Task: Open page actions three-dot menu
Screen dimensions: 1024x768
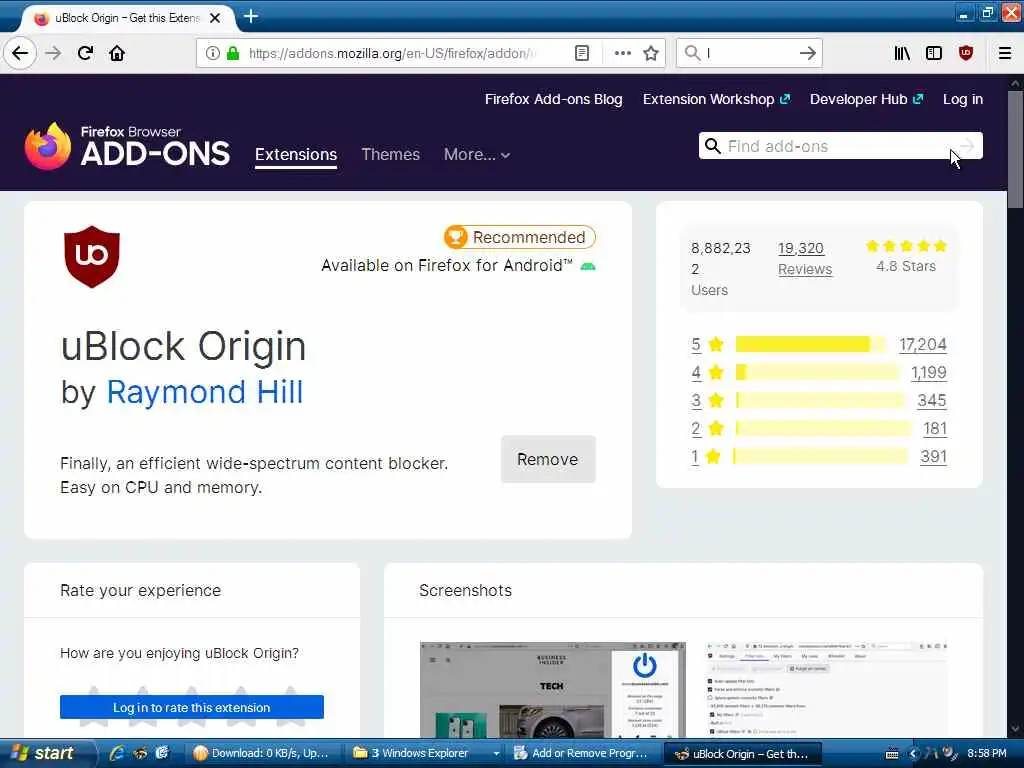Action: pyautogui.click(x=622, y=53)
